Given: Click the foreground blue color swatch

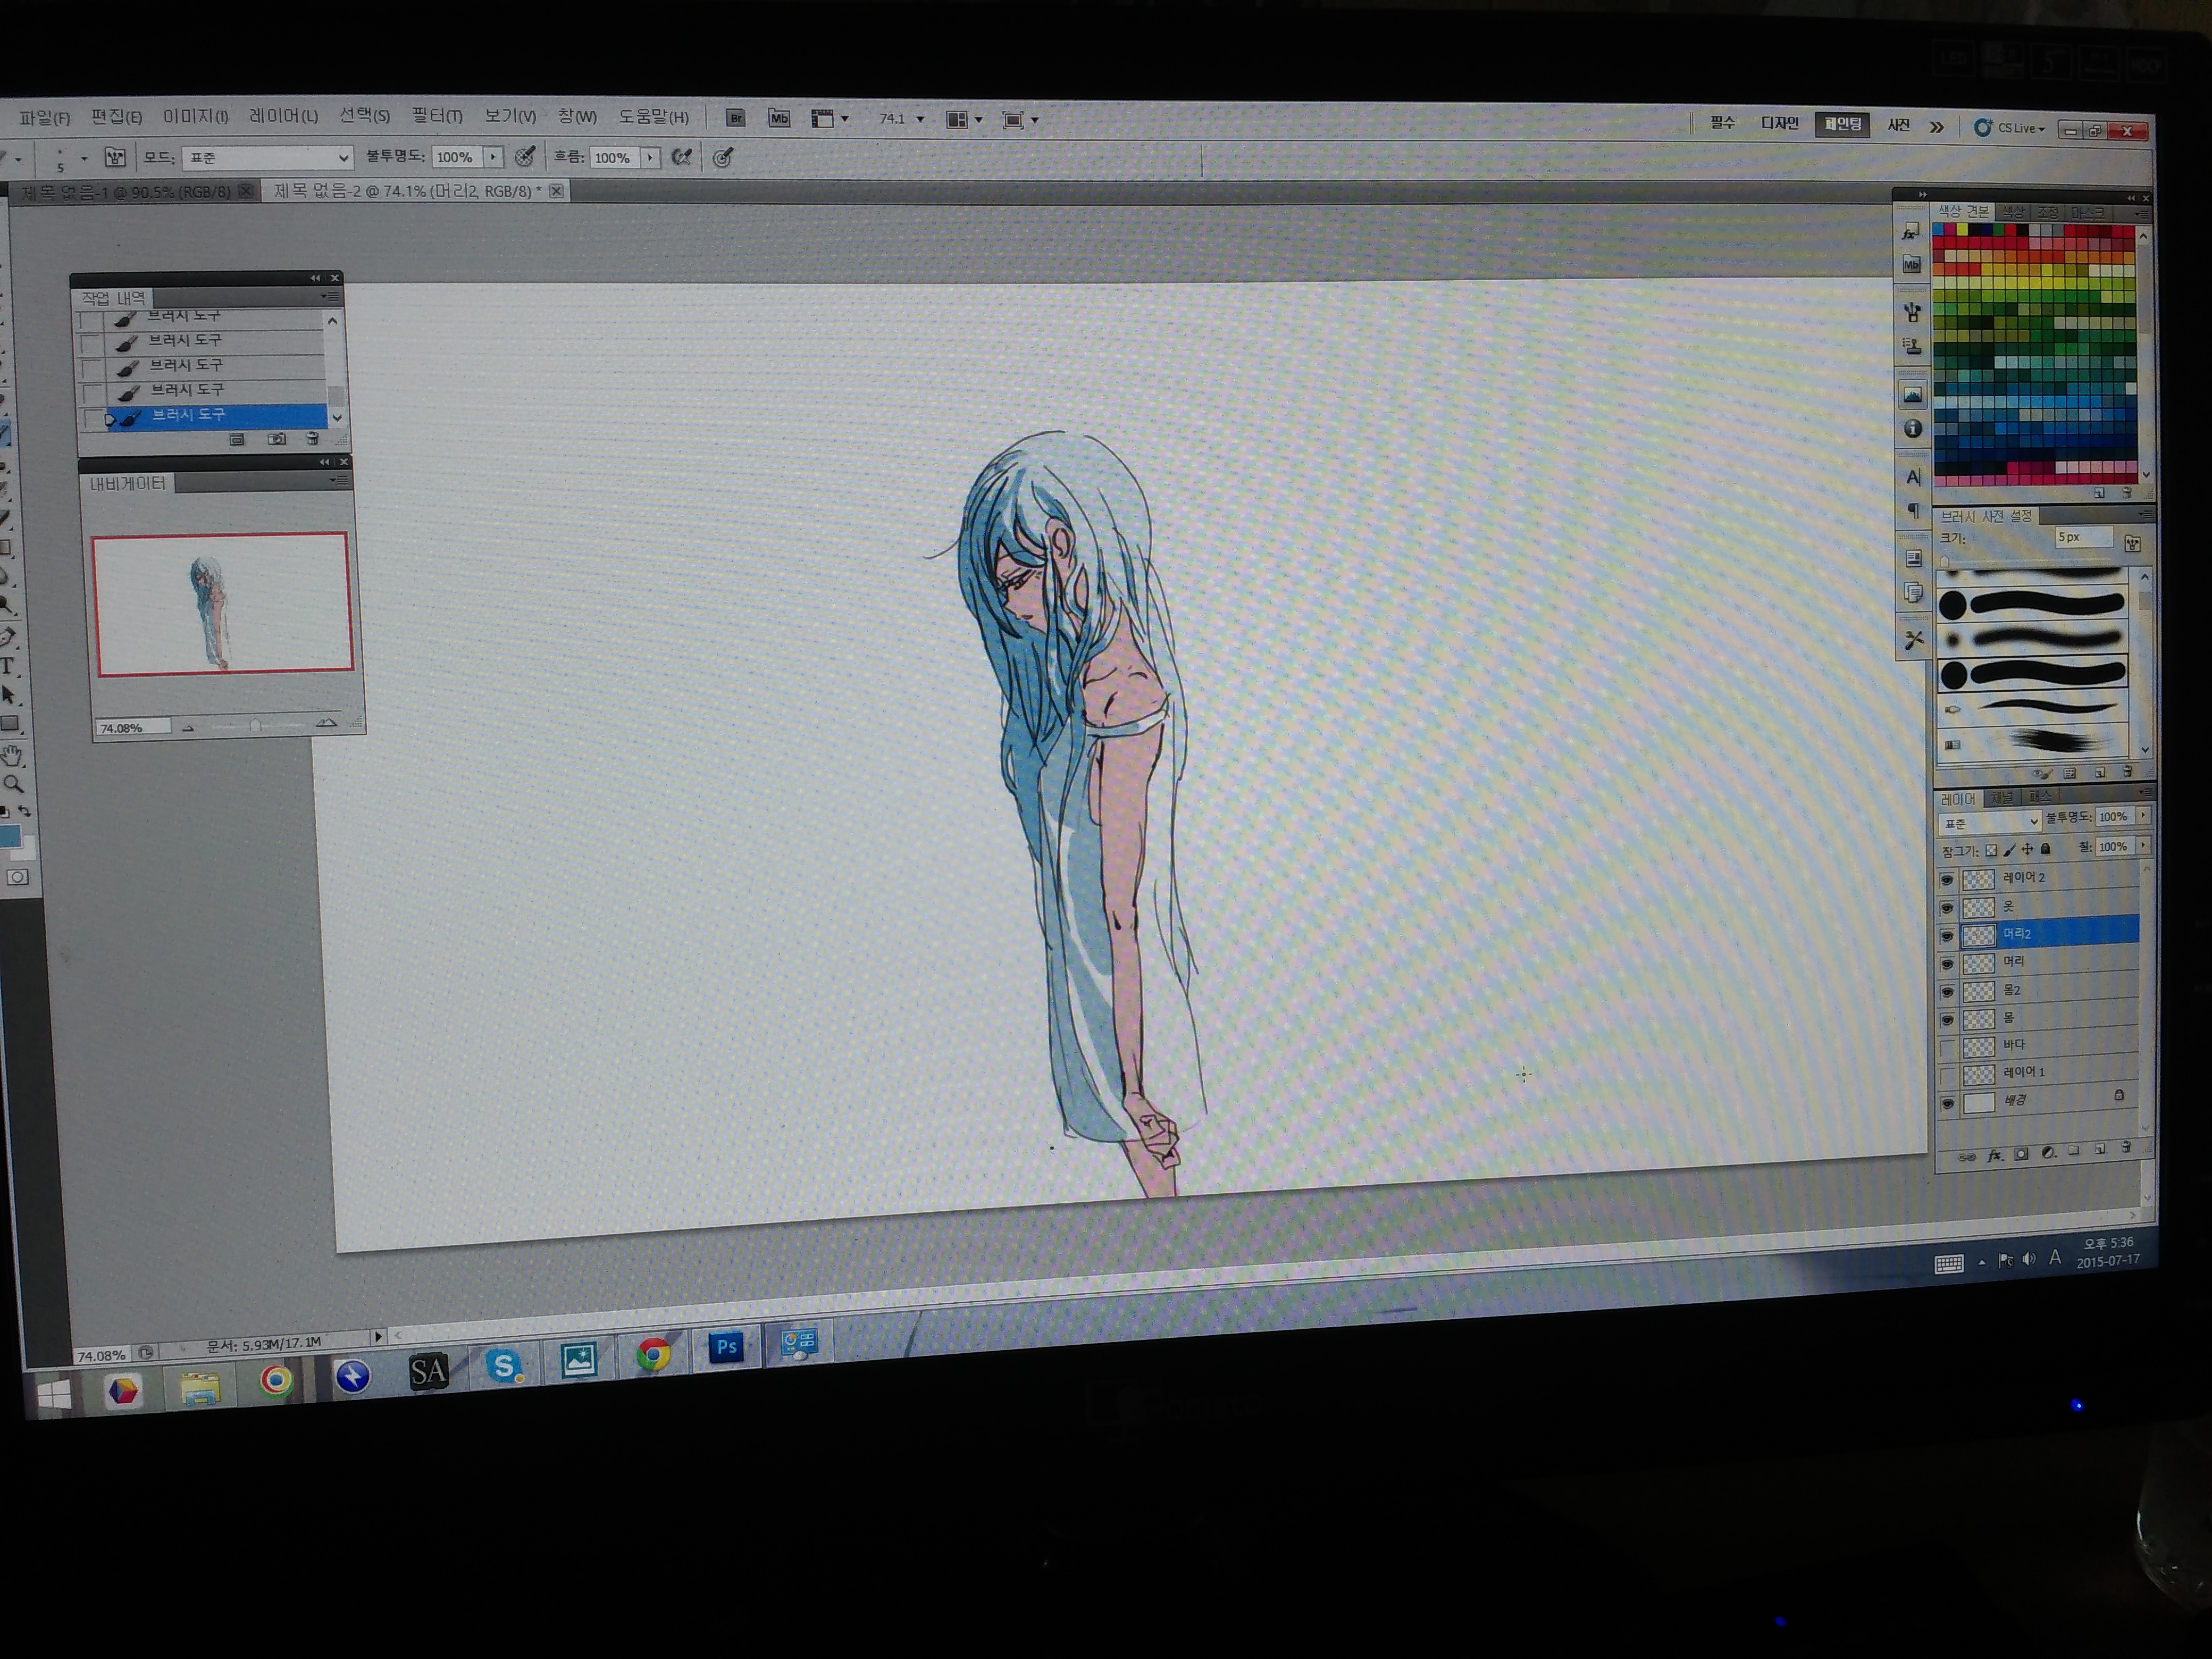Looking at the screenshot, I should 10,837.
